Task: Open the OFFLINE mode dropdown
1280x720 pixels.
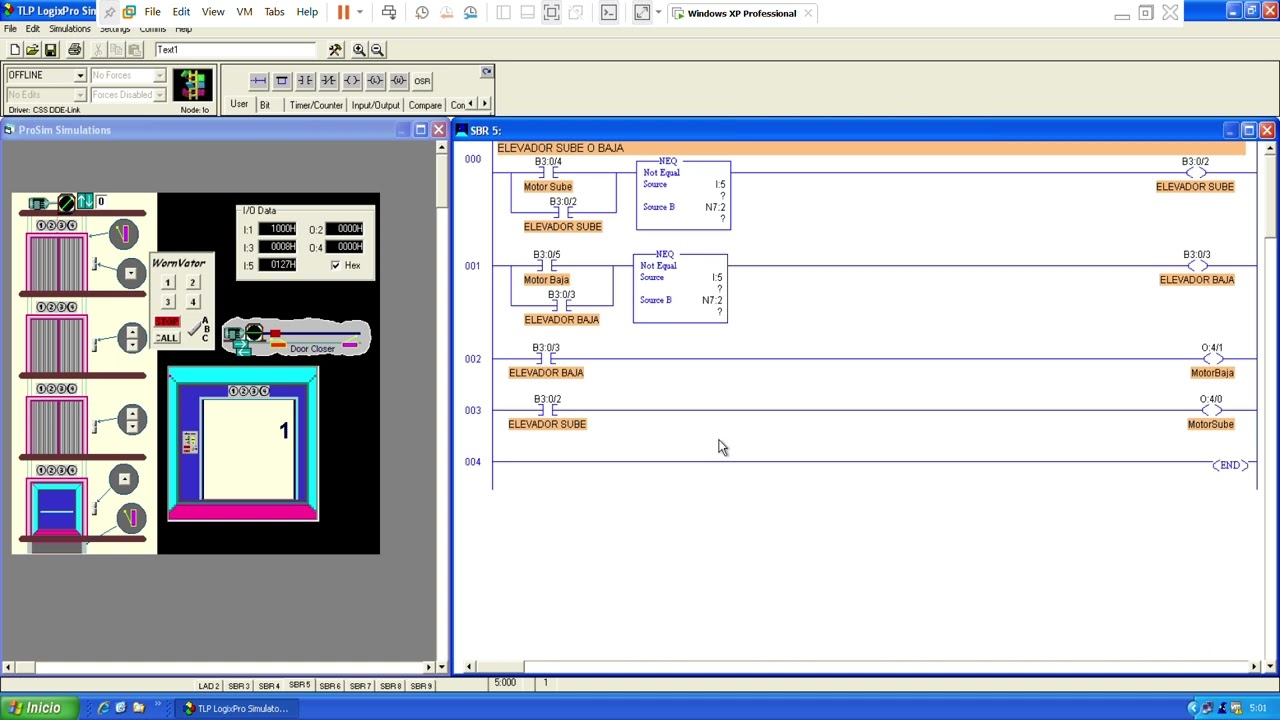Action: coord(79,75)
